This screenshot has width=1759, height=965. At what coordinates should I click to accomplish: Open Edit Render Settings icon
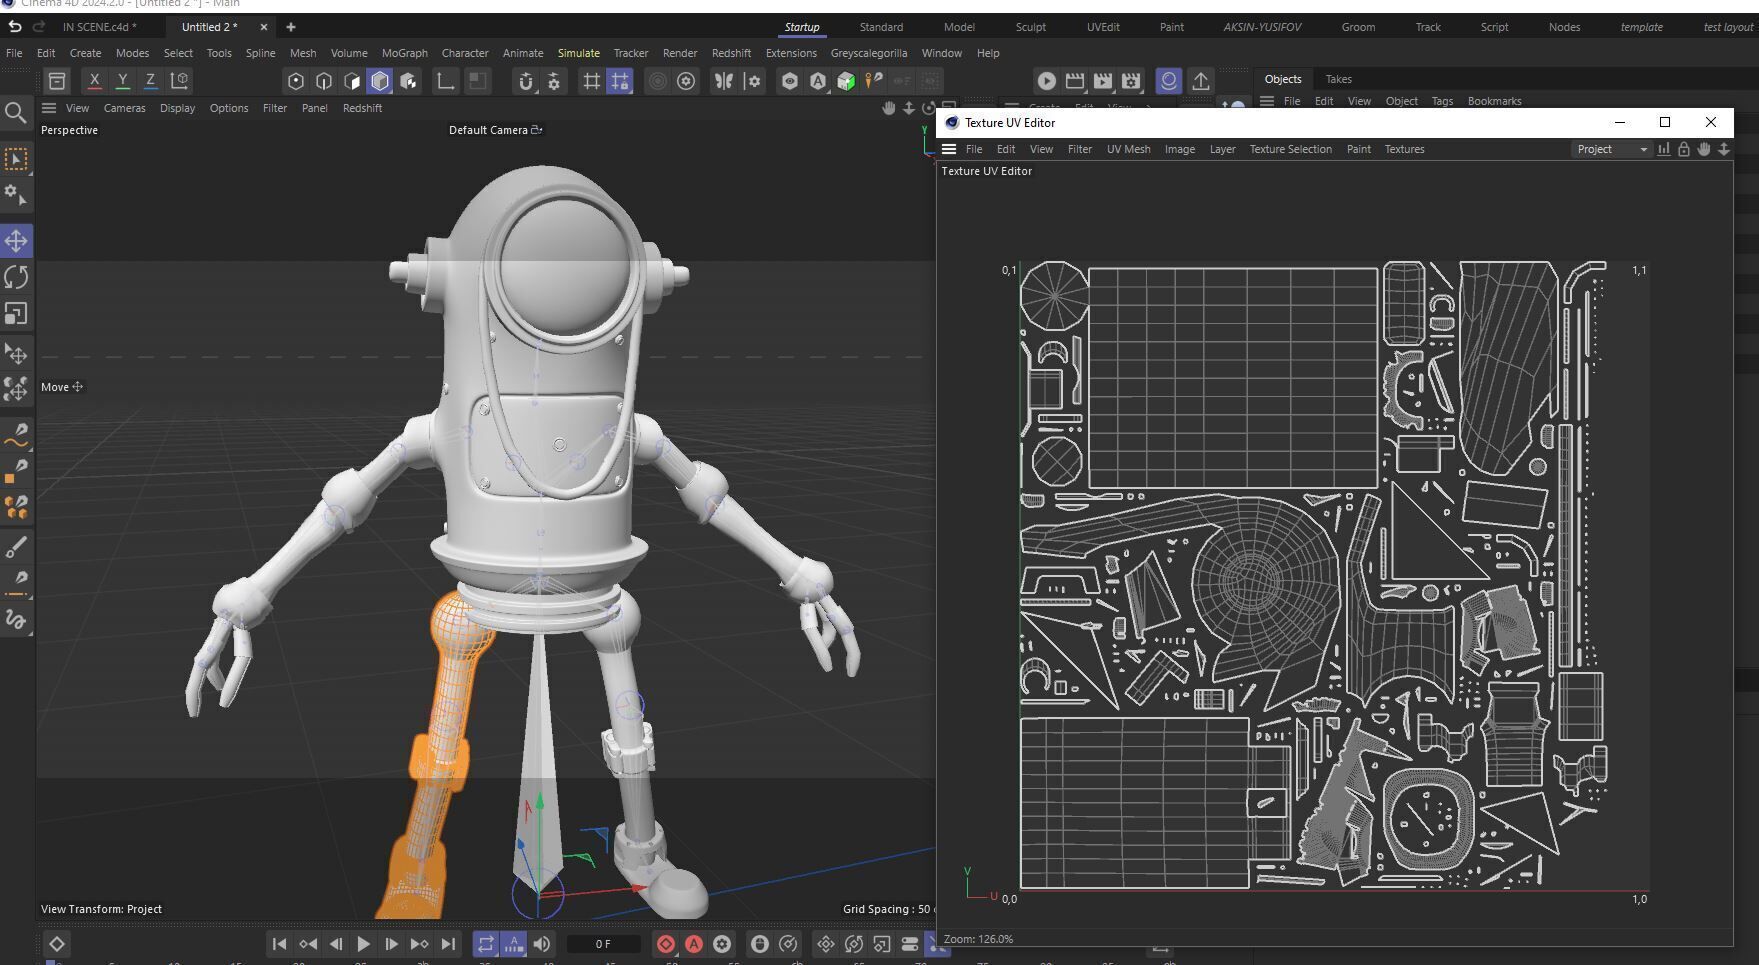pos(1131,81)
